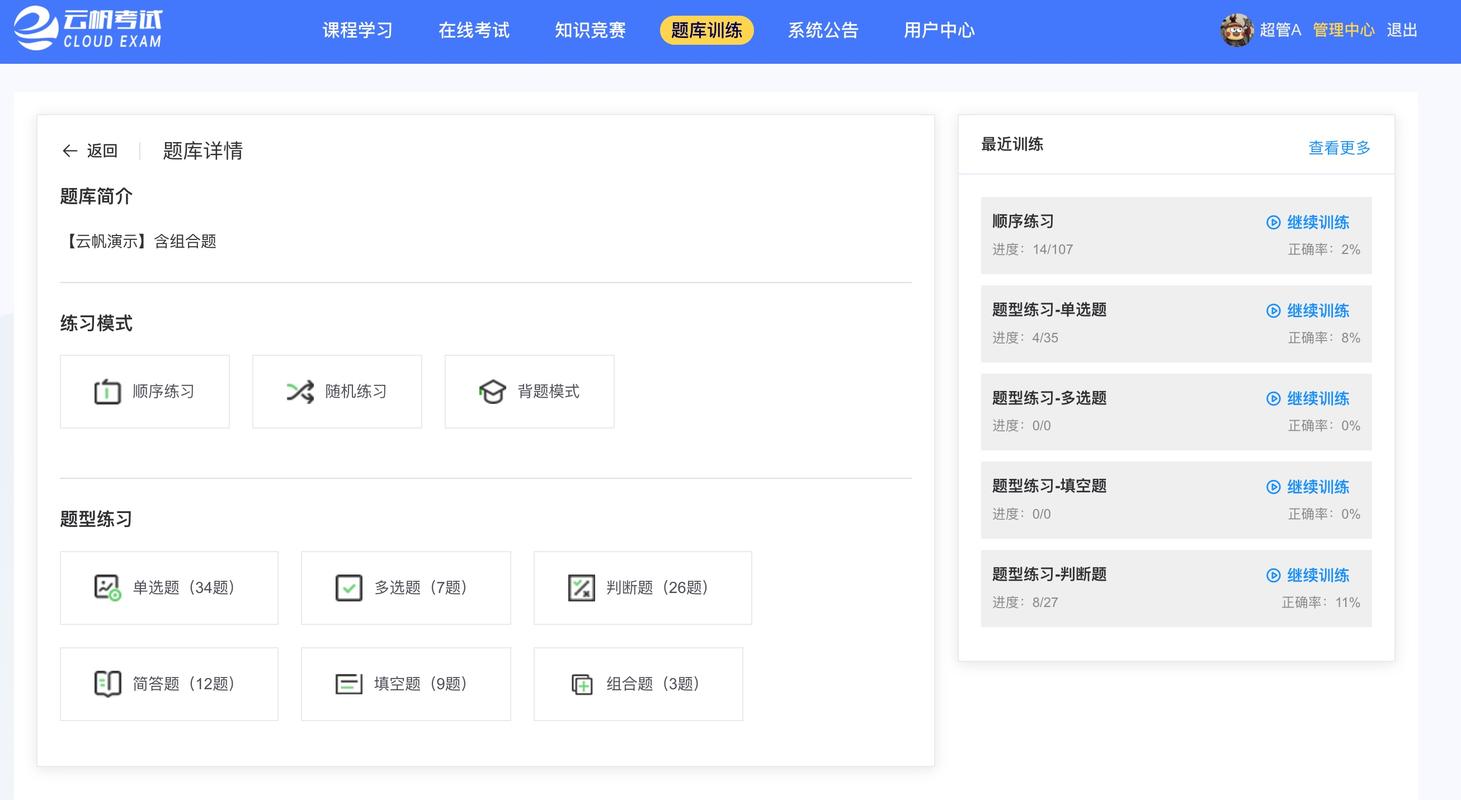Image resolution: width=1461 pixels, height=800 pixels.
Task: Open 系统公告 from top navigation
Action: tap(823, 30)
